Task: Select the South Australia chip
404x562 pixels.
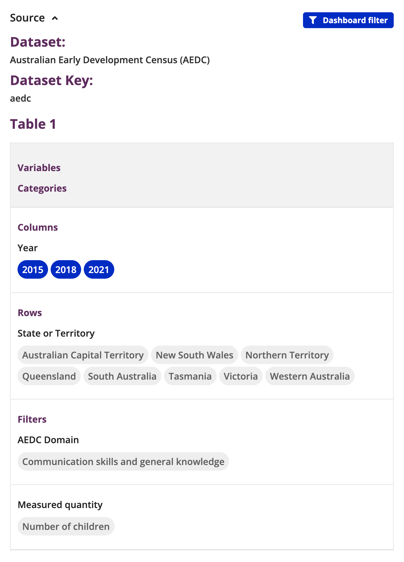Action: [x=122, y=376]
